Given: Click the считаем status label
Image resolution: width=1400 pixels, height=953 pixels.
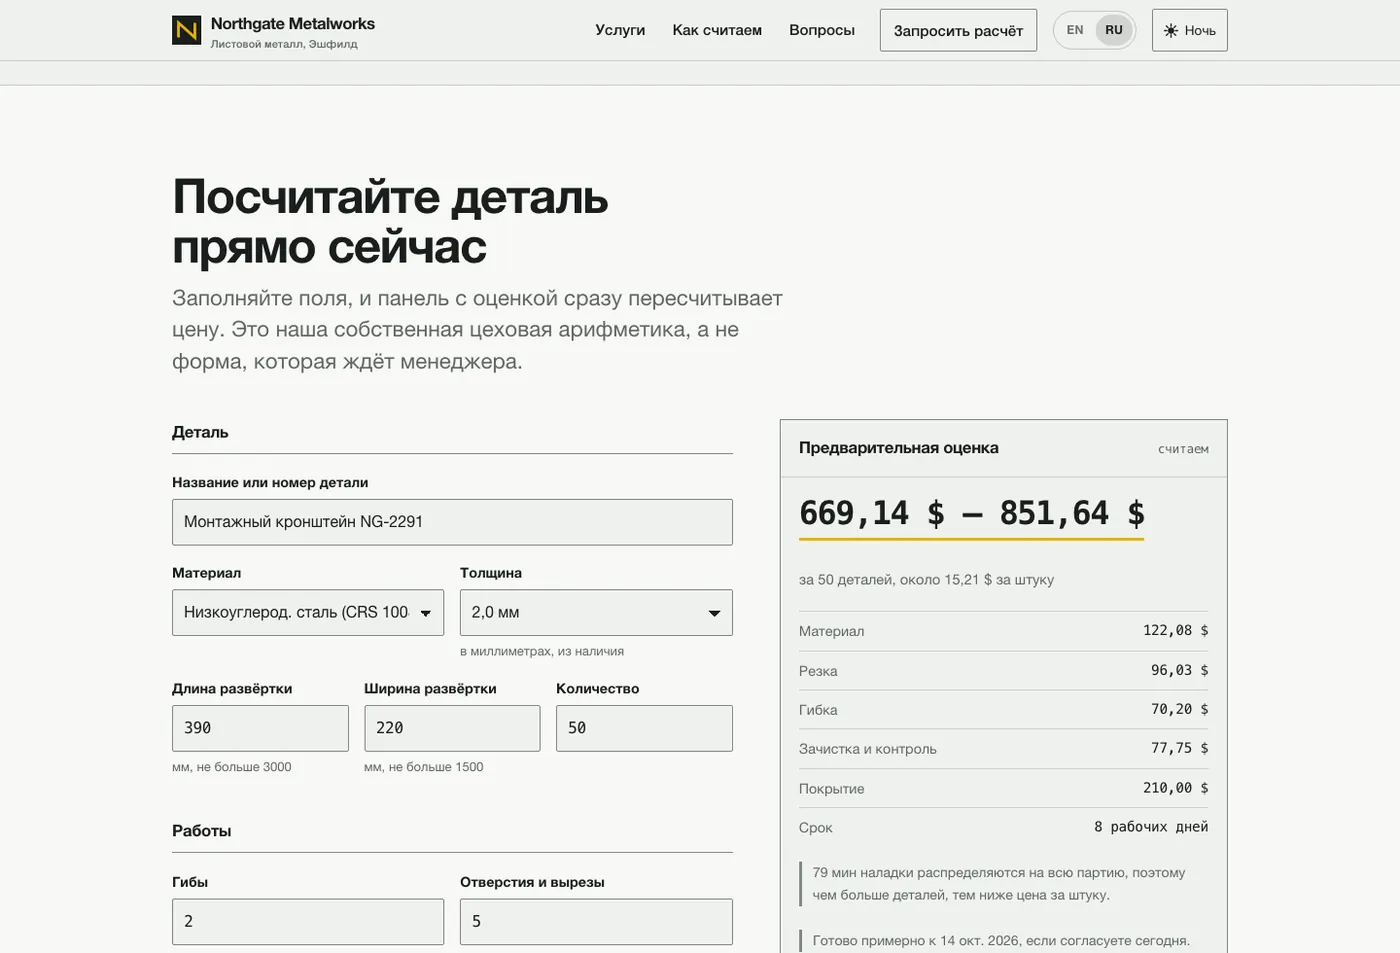Looking at the screenshot, I should point(1183,449).
